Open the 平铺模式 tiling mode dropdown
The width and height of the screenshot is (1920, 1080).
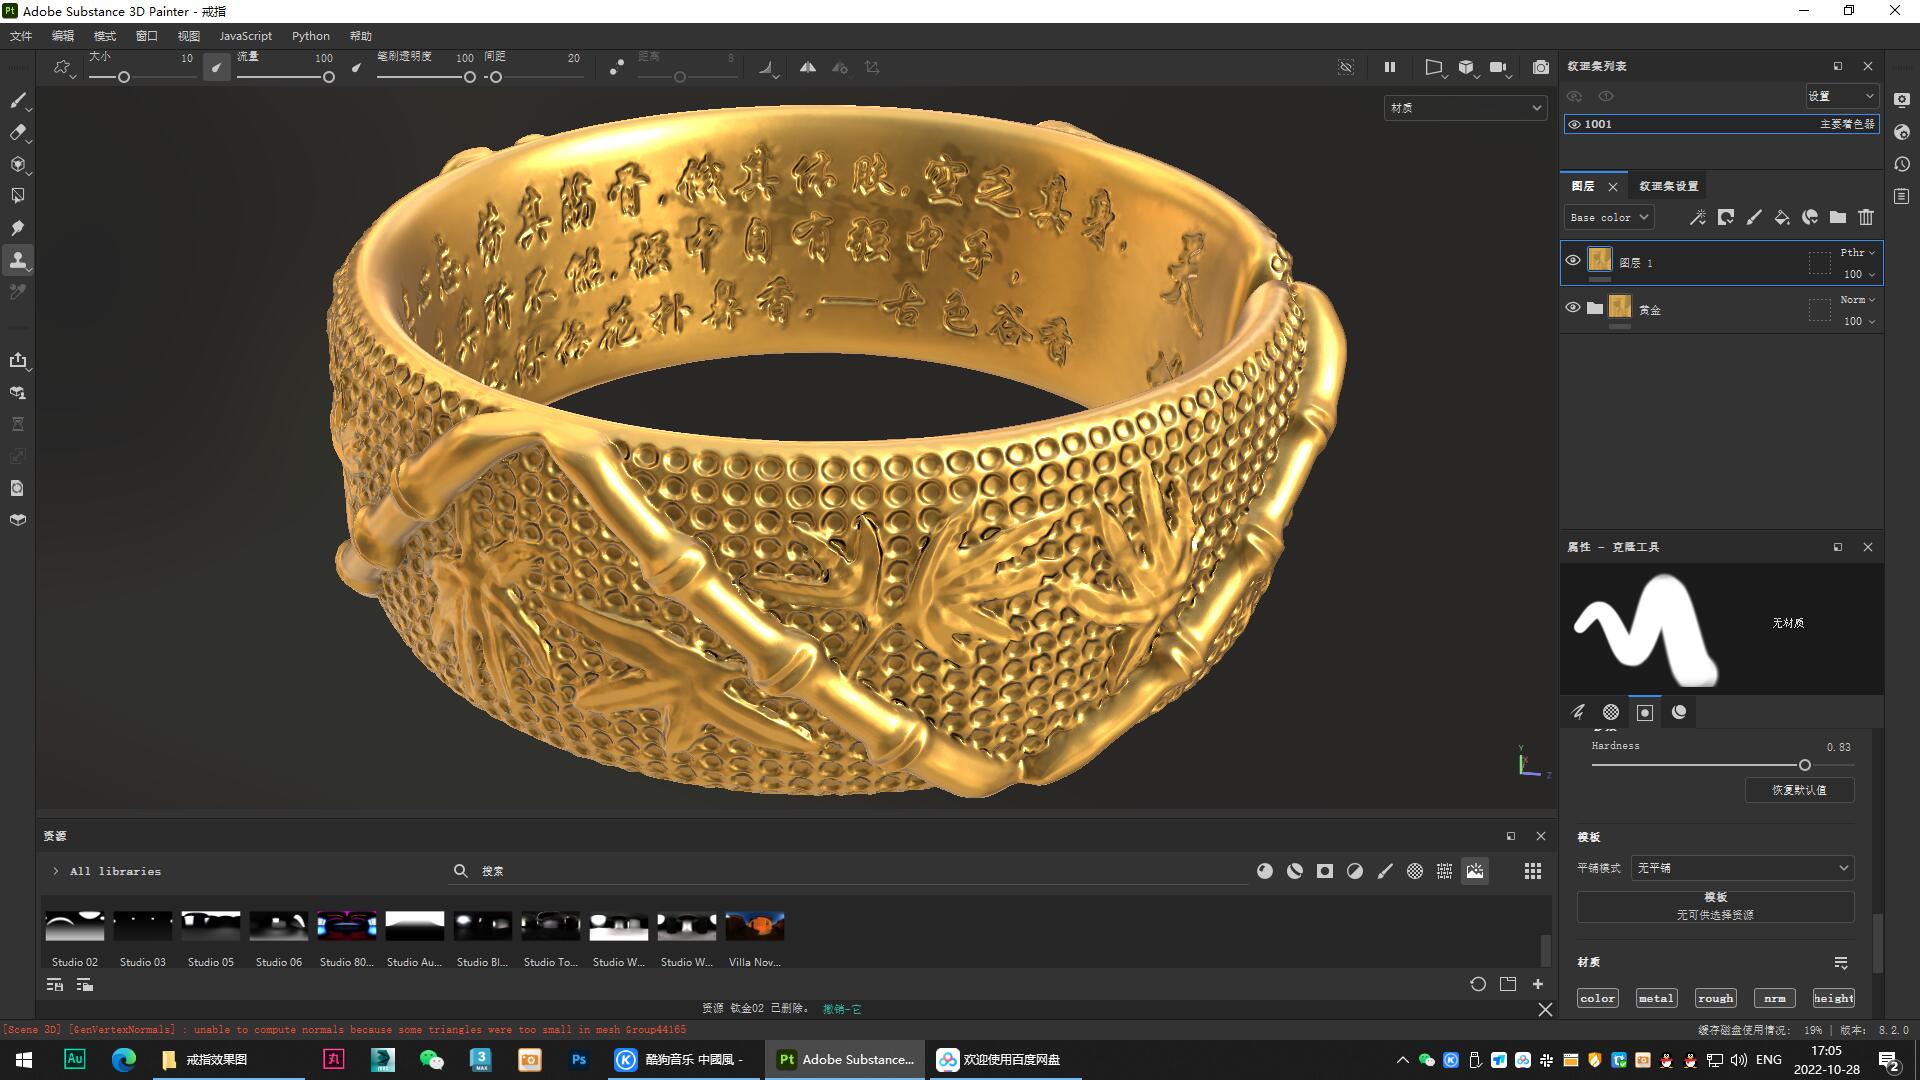coord(1740,868)
